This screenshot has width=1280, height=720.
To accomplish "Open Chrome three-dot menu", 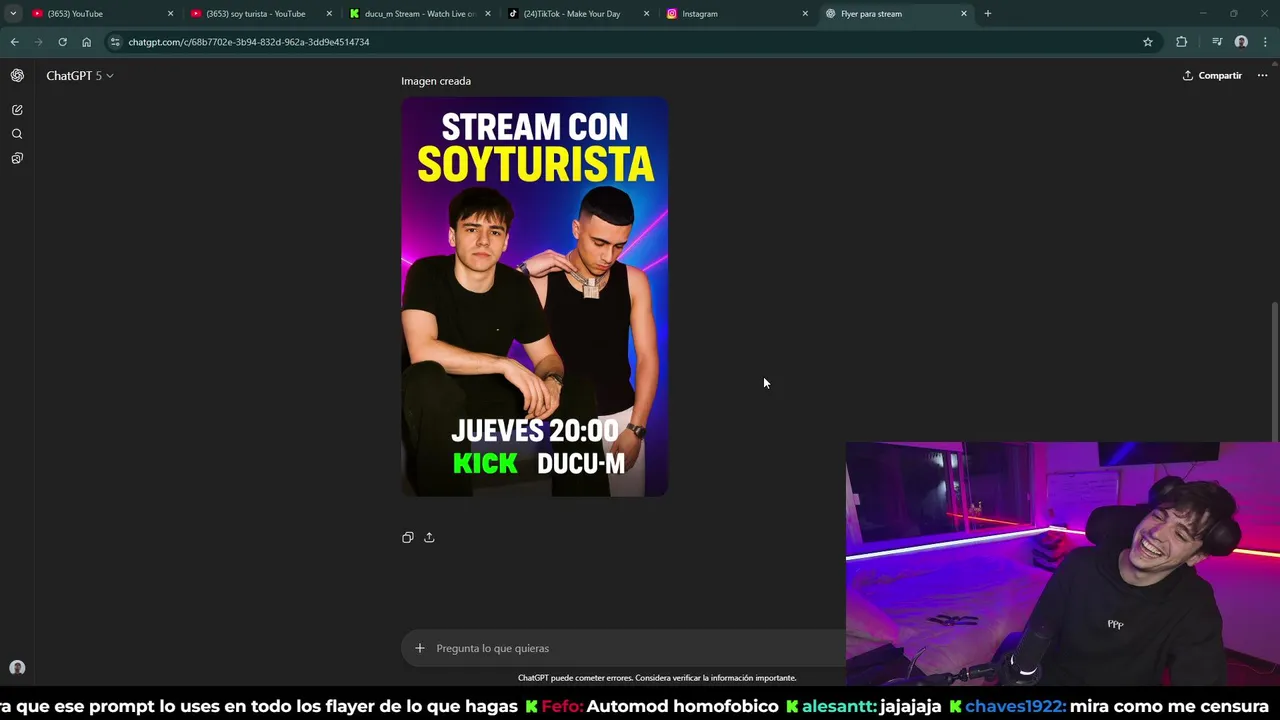I will pyautogui.click(x=1265, y=42).
